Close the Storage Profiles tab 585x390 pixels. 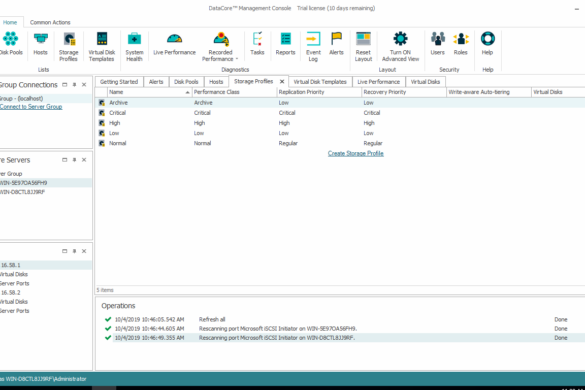(282, 81)
